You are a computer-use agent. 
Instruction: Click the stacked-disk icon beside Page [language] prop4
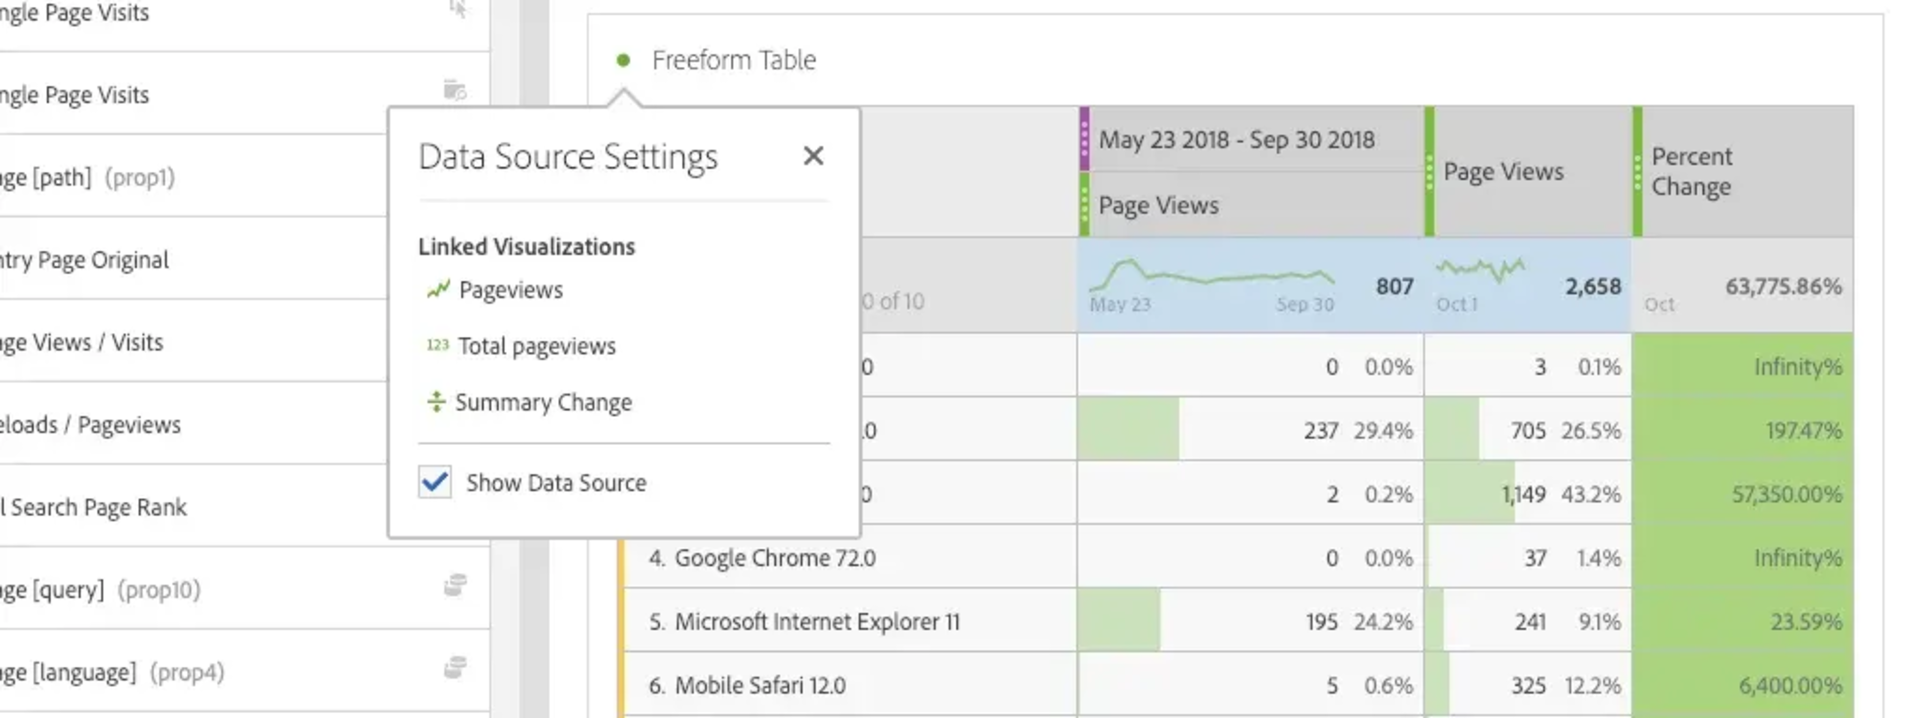(x=455, y=667)
